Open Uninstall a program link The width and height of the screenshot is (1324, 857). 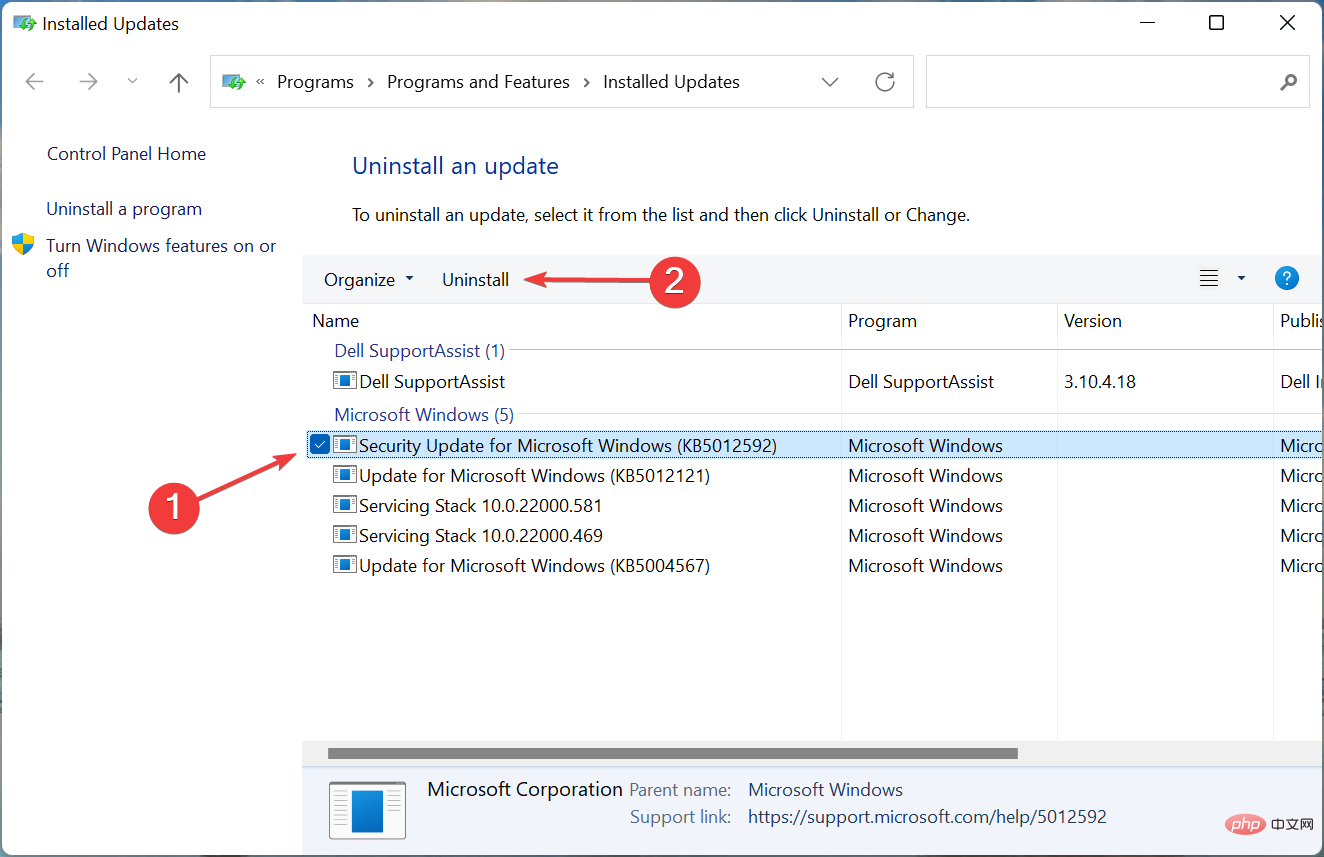tap(124, 209)
